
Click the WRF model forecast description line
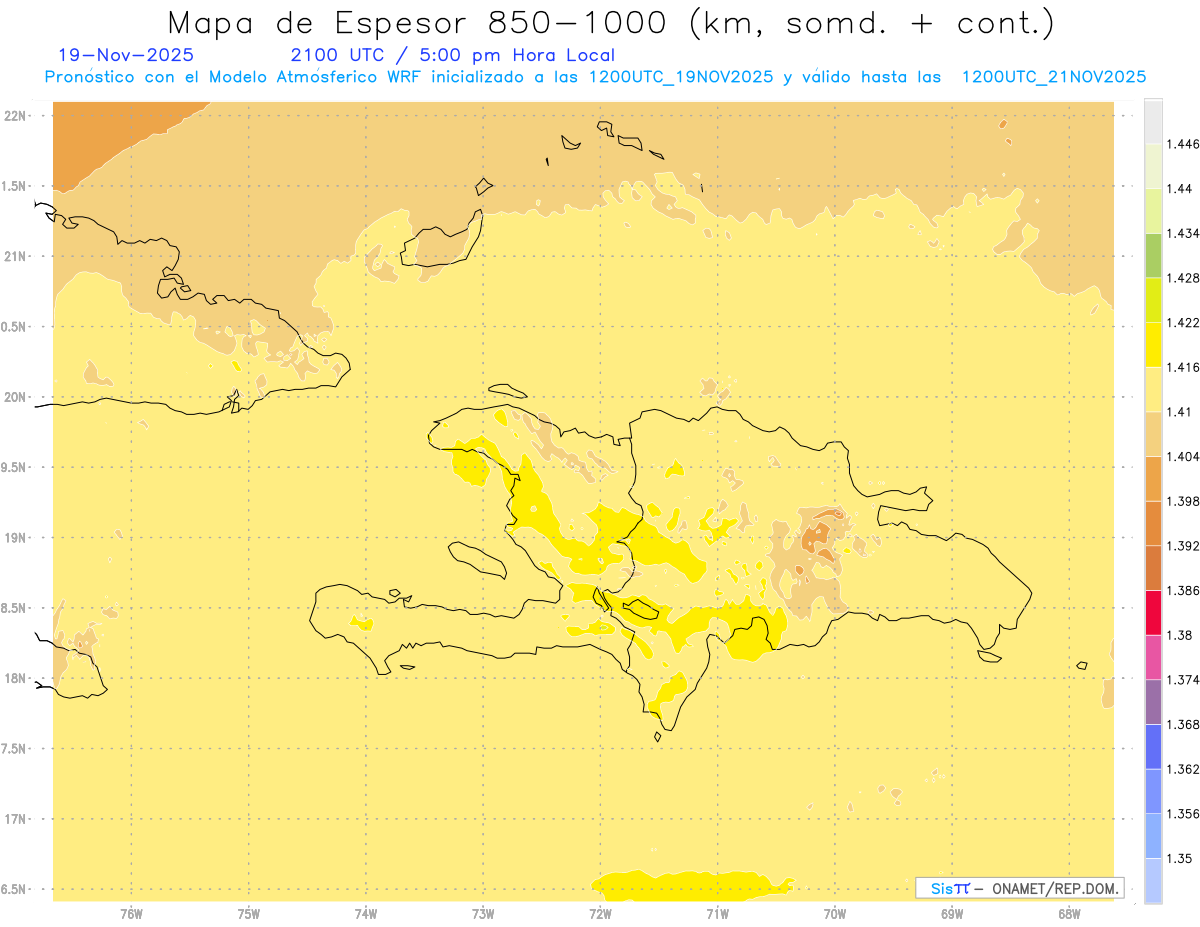[x=595, y=77]
